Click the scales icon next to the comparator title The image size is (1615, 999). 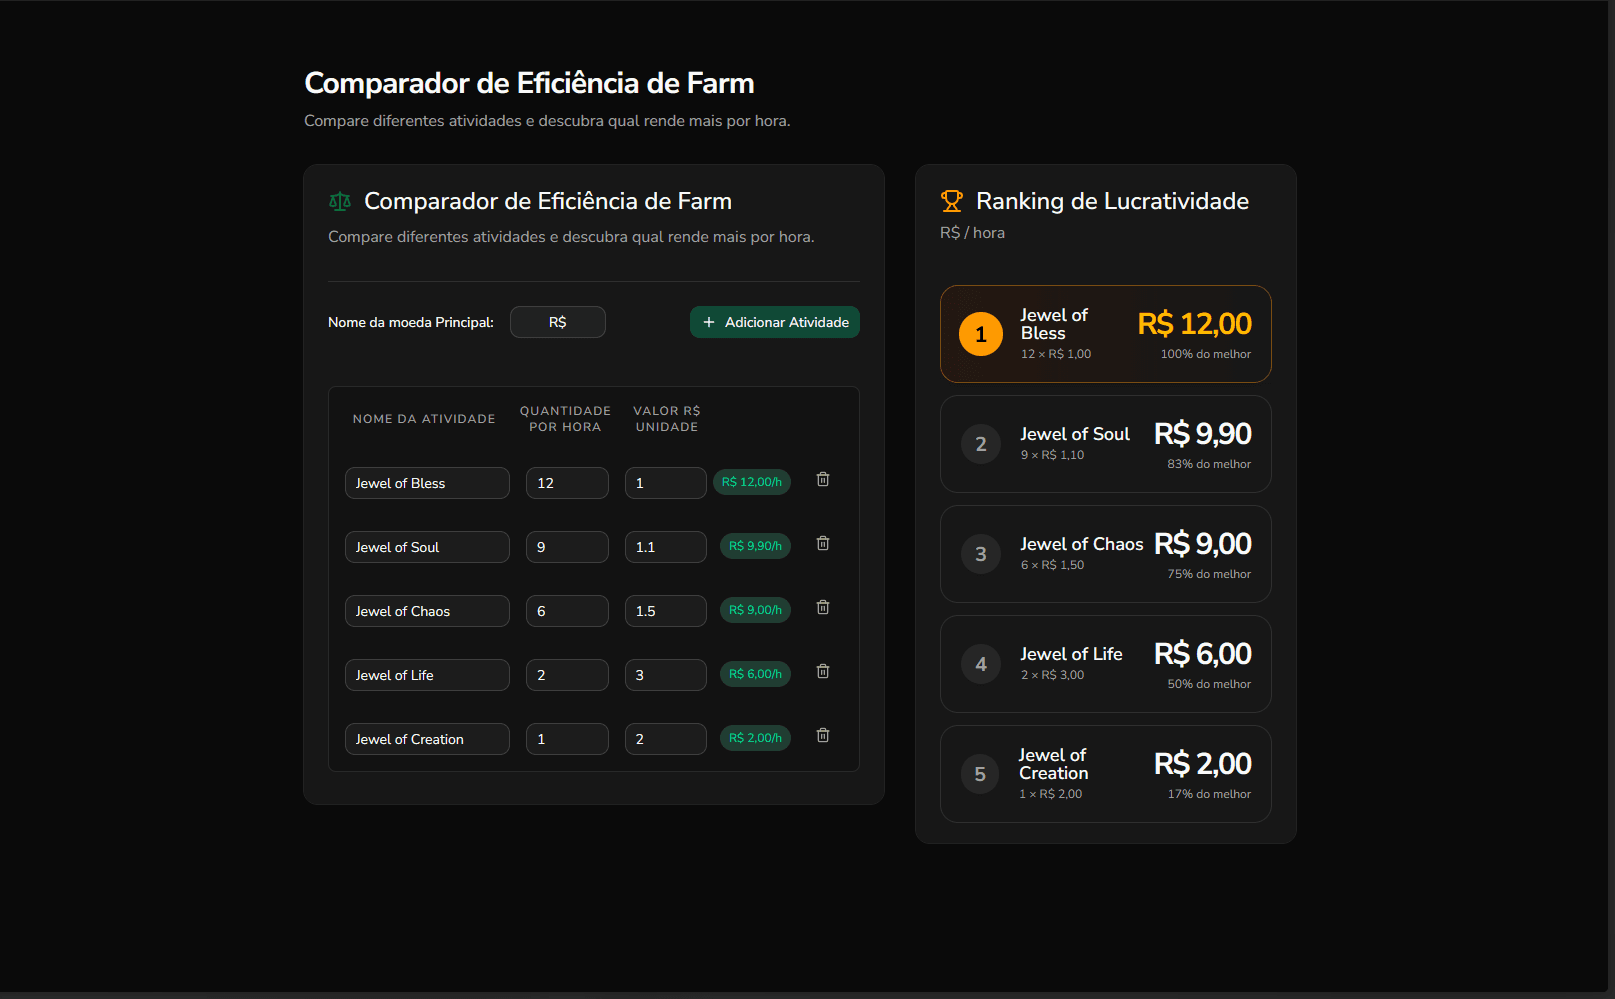339,201
